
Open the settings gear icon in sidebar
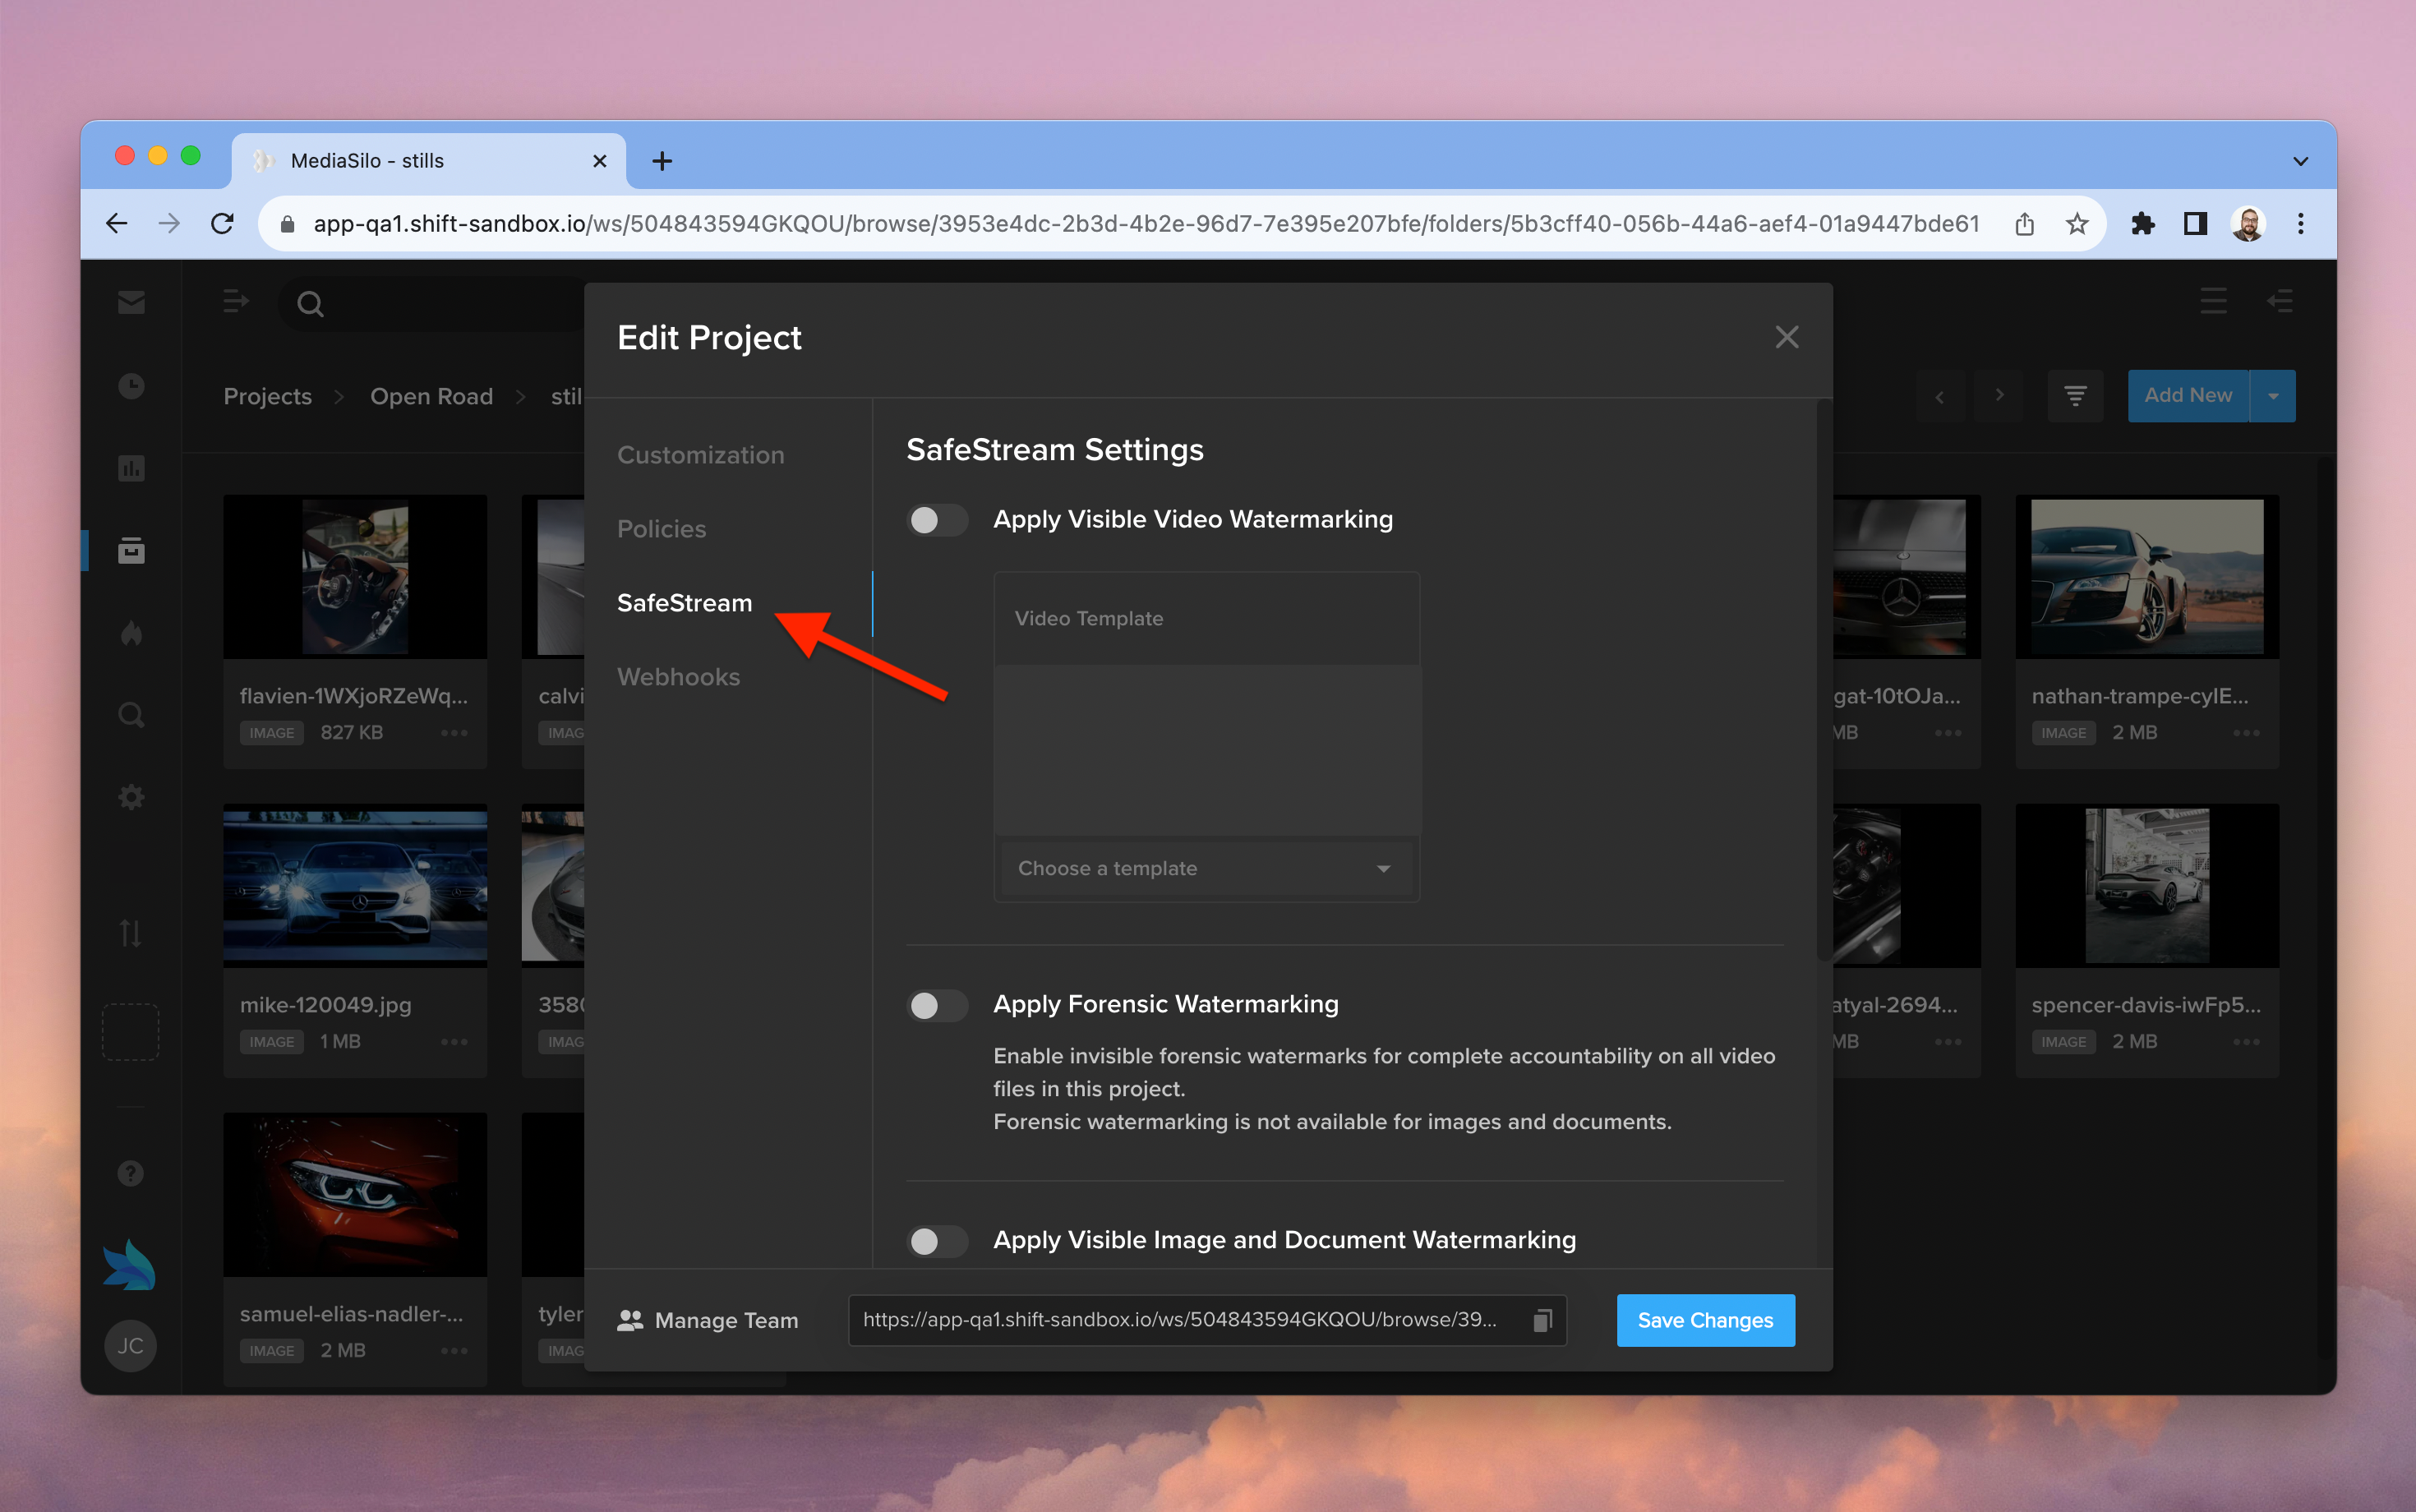pyautogui.click(x=131, y=797)
